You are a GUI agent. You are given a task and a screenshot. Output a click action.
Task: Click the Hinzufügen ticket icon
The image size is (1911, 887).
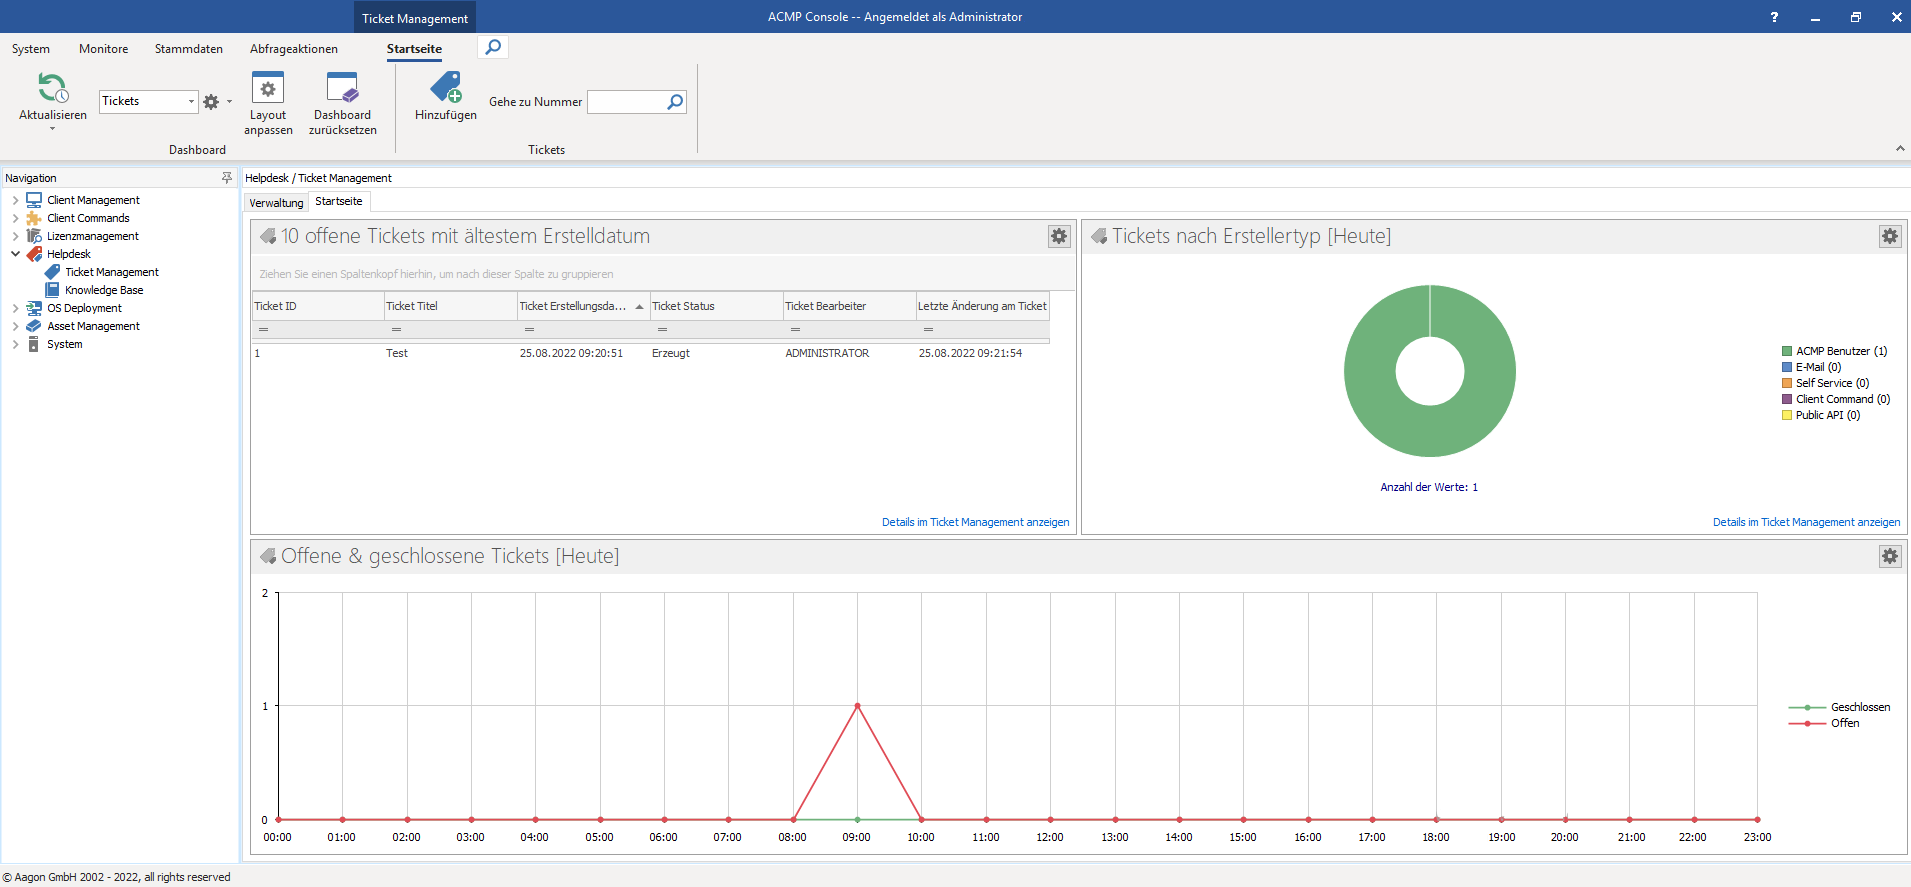pos(446,88)
